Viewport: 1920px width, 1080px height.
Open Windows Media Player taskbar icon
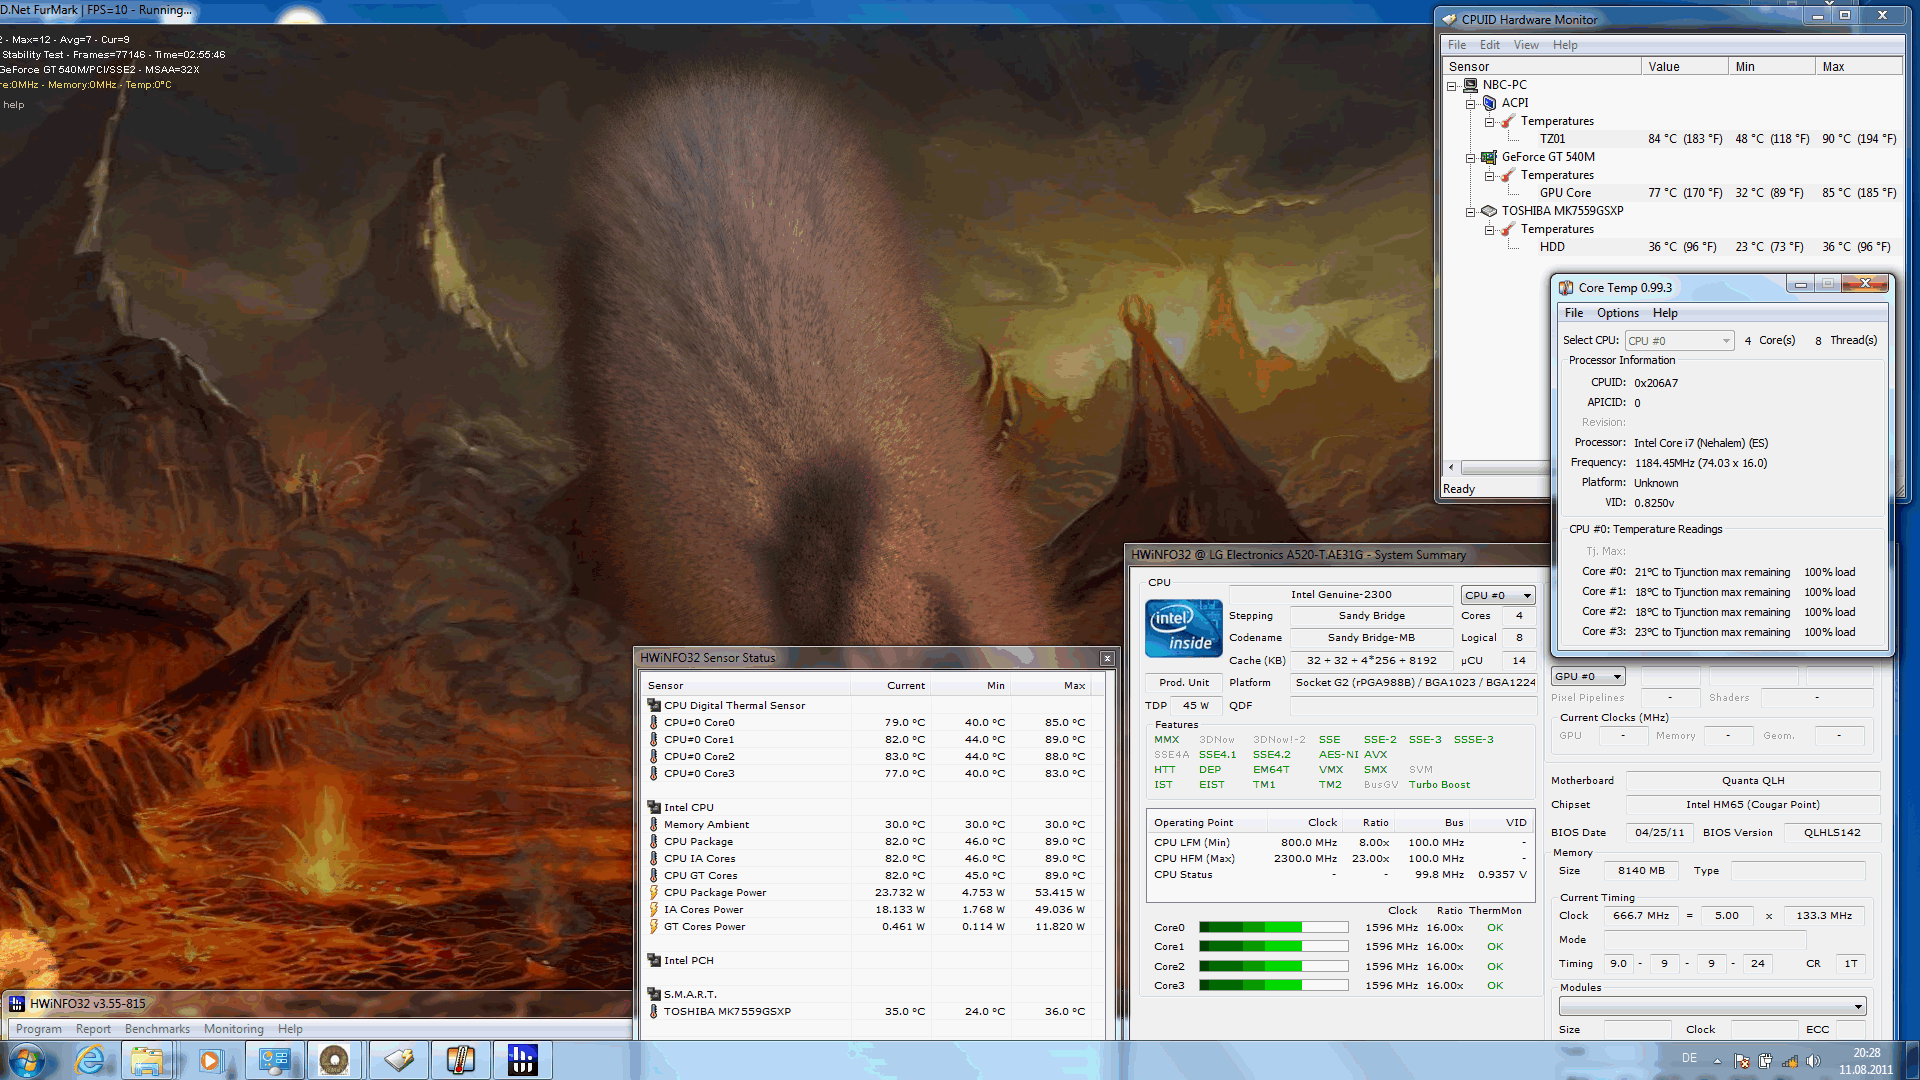pos(210,1060)
